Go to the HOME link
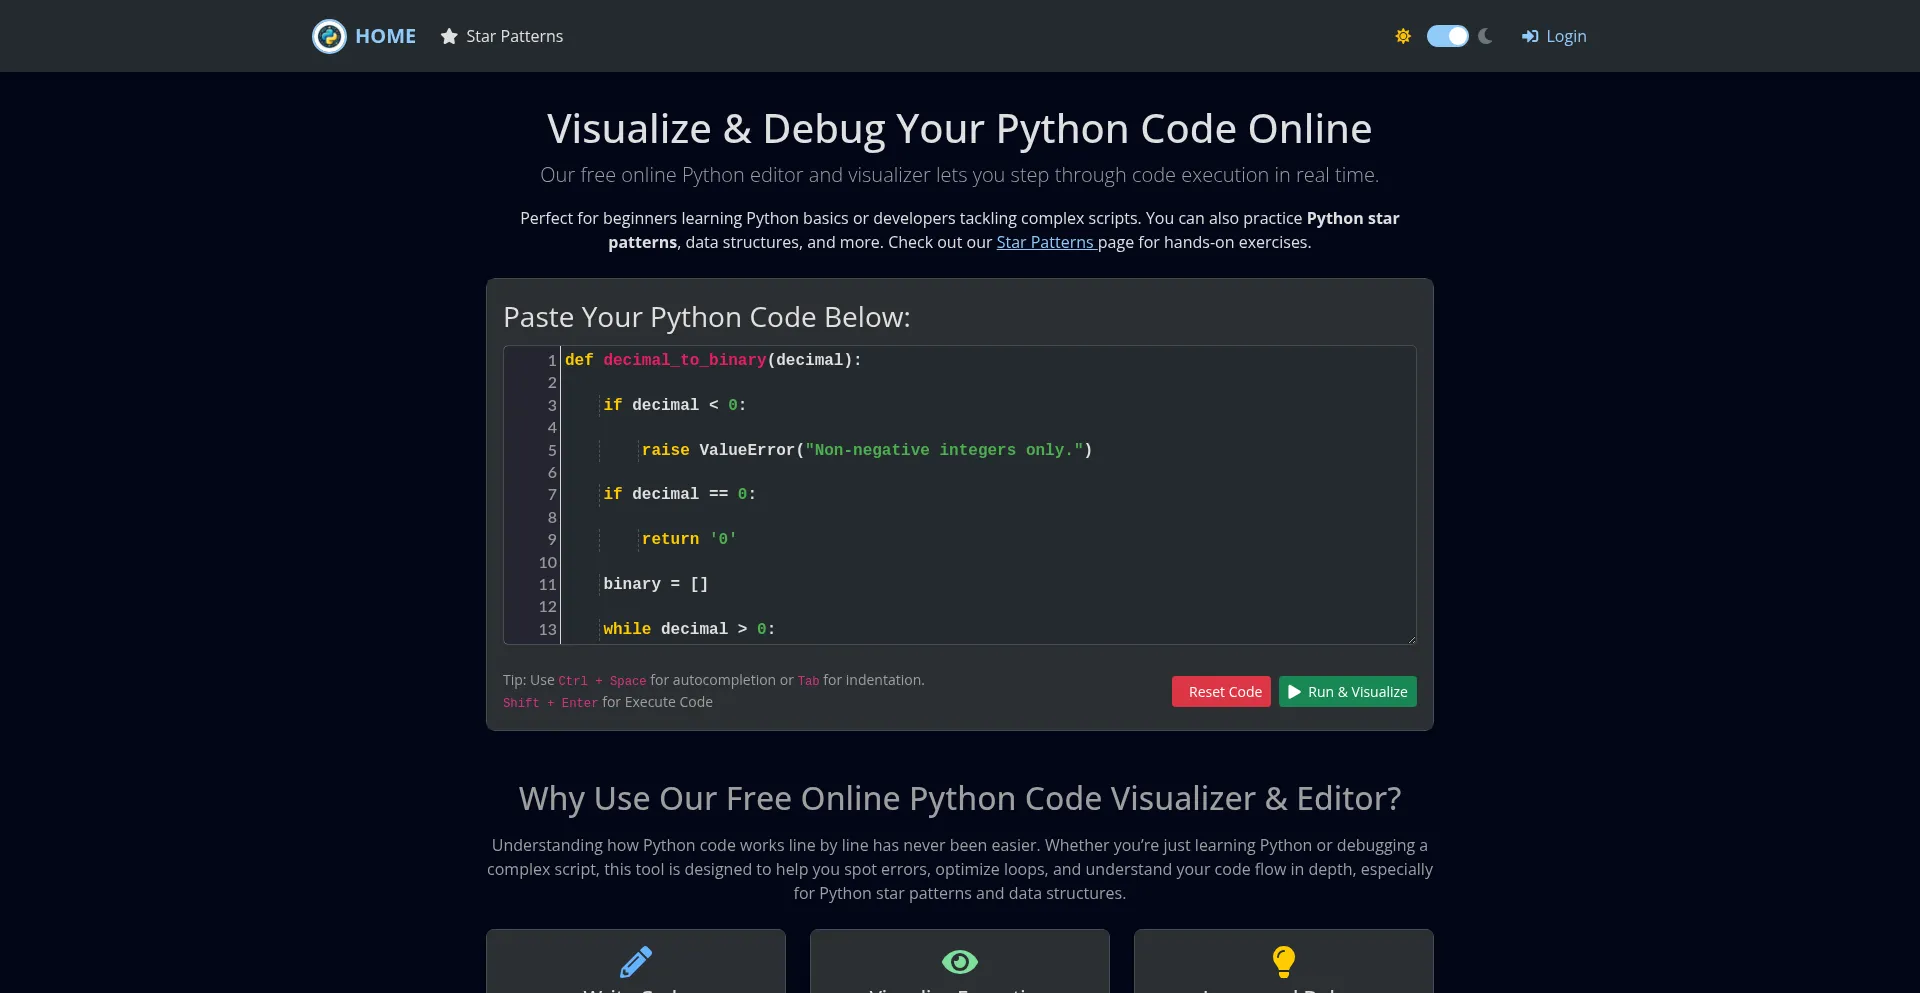 click(385, 36)
